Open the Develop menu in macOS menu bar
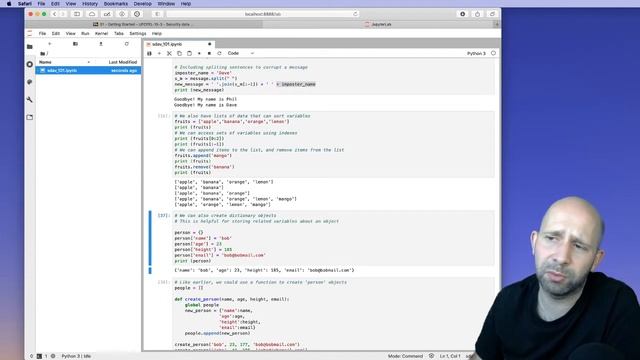The image size is (640, 360). coord(142,4)
